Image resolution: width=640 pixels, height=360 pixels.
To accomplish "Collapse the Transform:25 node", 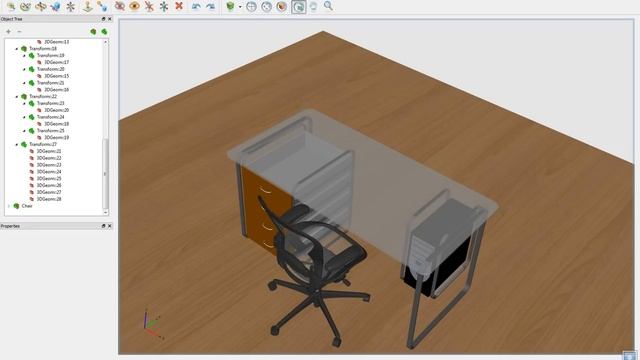I will 24,131.
